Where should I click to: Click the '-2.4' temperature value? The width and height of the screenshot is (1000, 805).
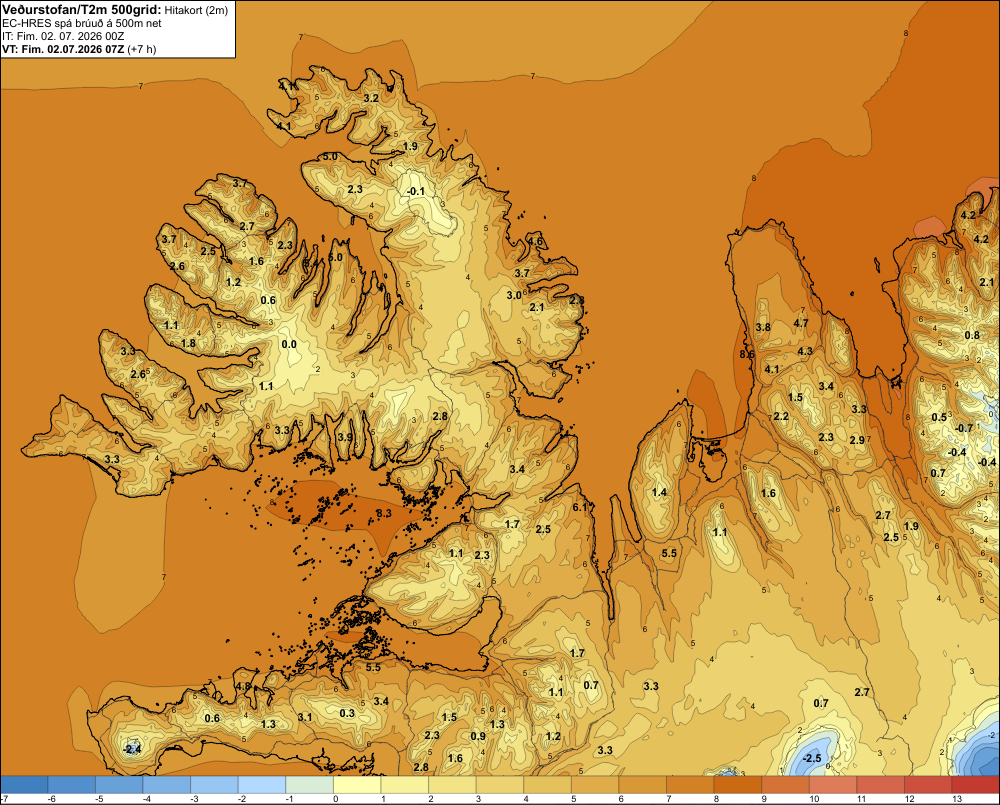[132, 750]
